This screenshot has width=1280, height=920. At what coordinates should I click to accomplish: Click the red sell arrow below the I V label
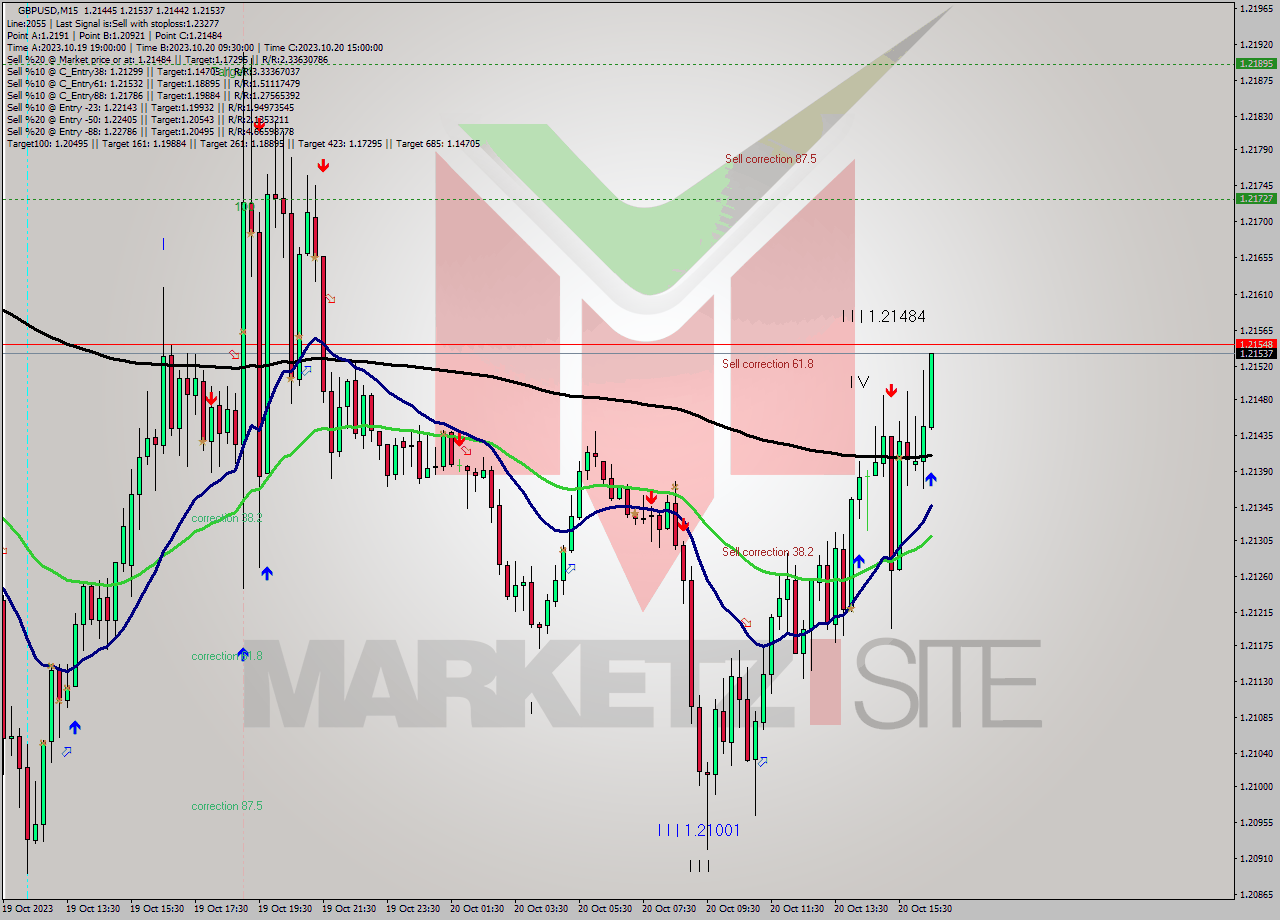pos(890,391)
